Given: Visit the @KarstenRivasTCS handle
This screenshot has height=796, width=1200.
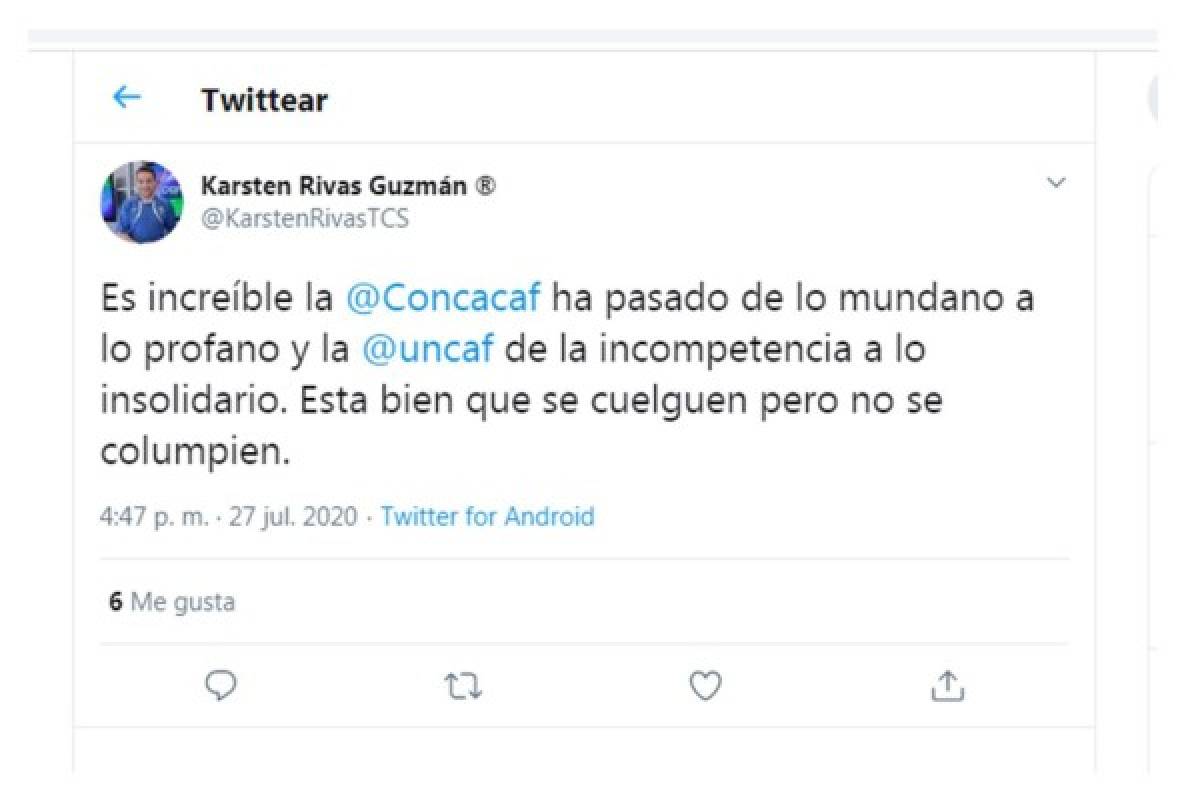Looking at the screenshot, I should click(305, 219).
